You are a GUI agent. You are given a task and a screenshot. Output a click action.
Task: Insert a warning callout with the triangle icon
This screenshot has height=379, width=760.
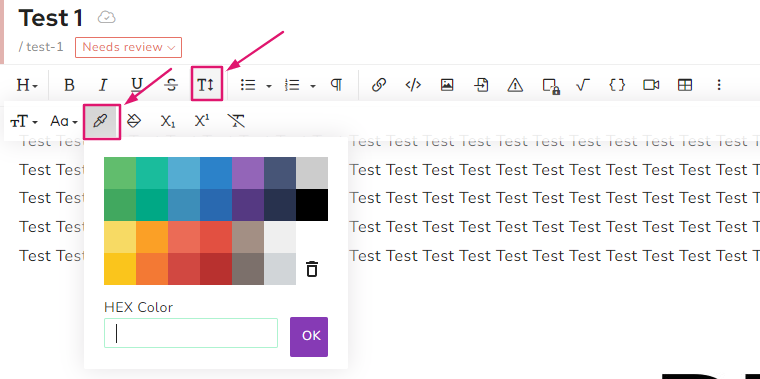(515, 85)
